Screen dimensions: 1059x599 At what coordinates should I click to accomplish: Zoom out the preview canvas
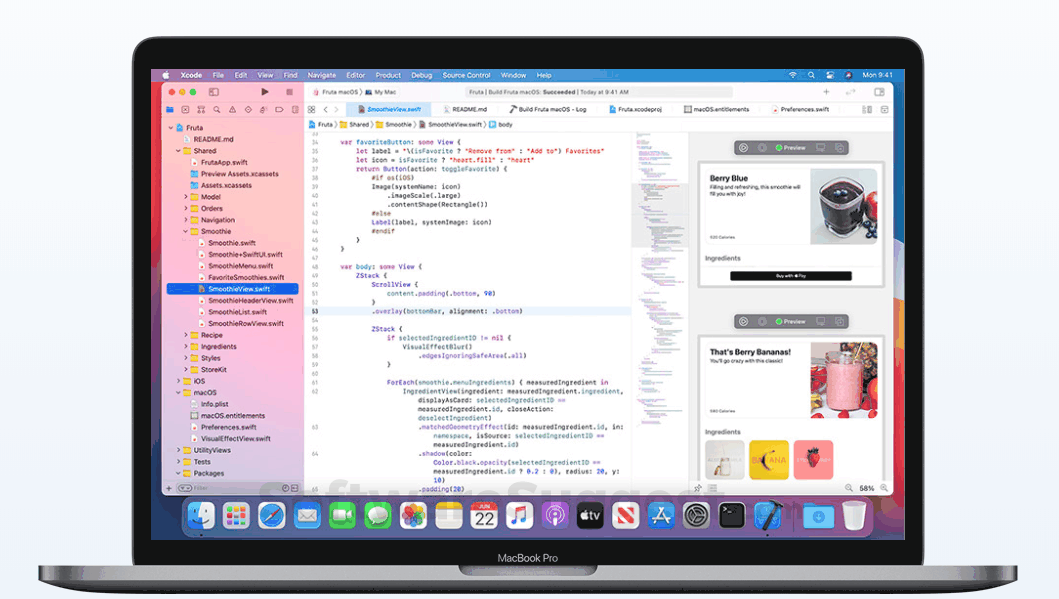[x=849, y=488]
